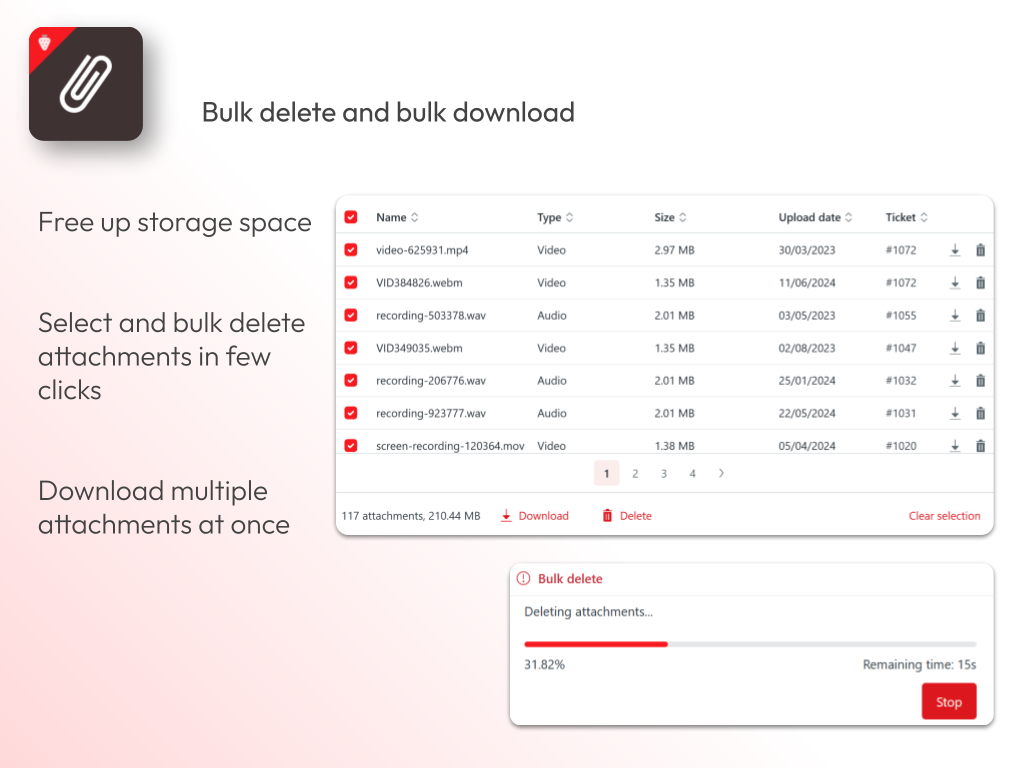Stop the bulk delete operation

pyautogui.click(x=948, y=701)
